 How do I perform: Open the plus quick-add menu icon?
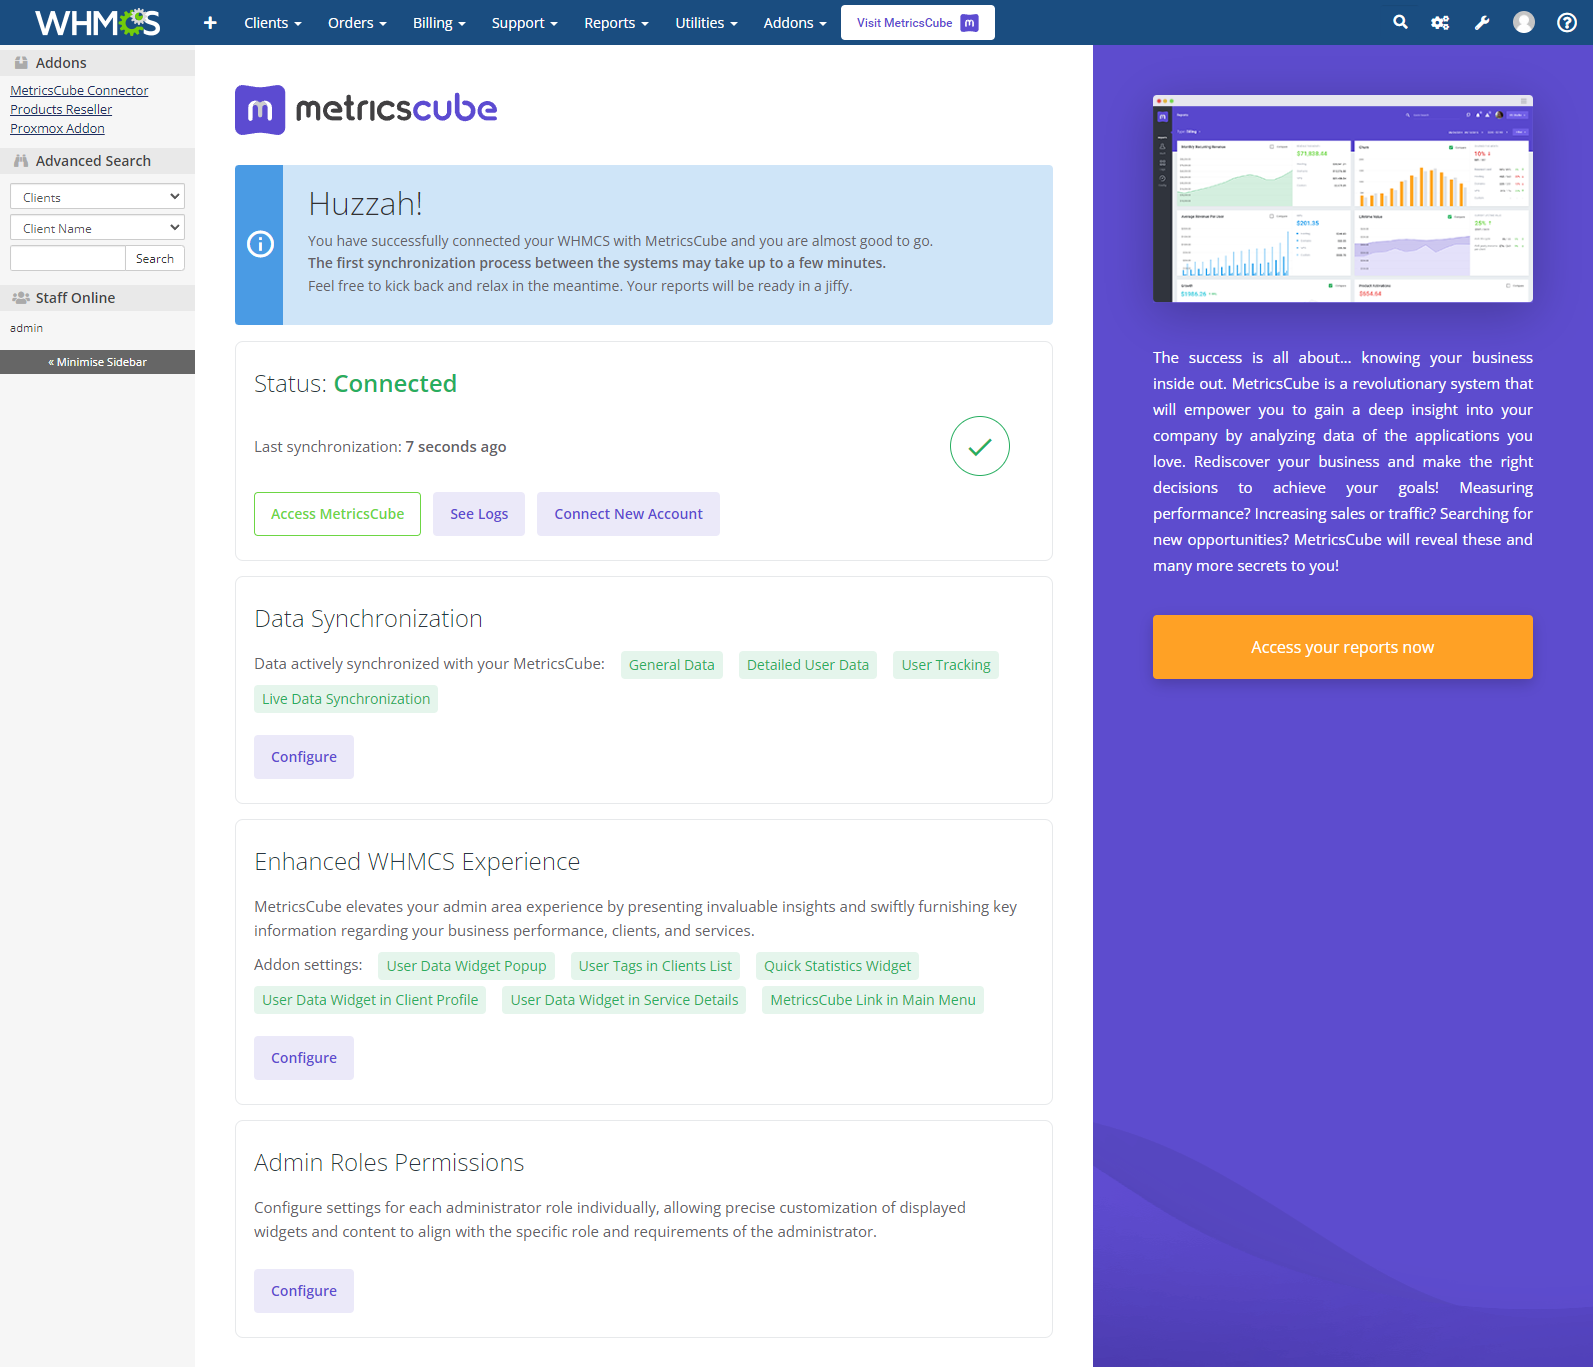tap(210, 22)
